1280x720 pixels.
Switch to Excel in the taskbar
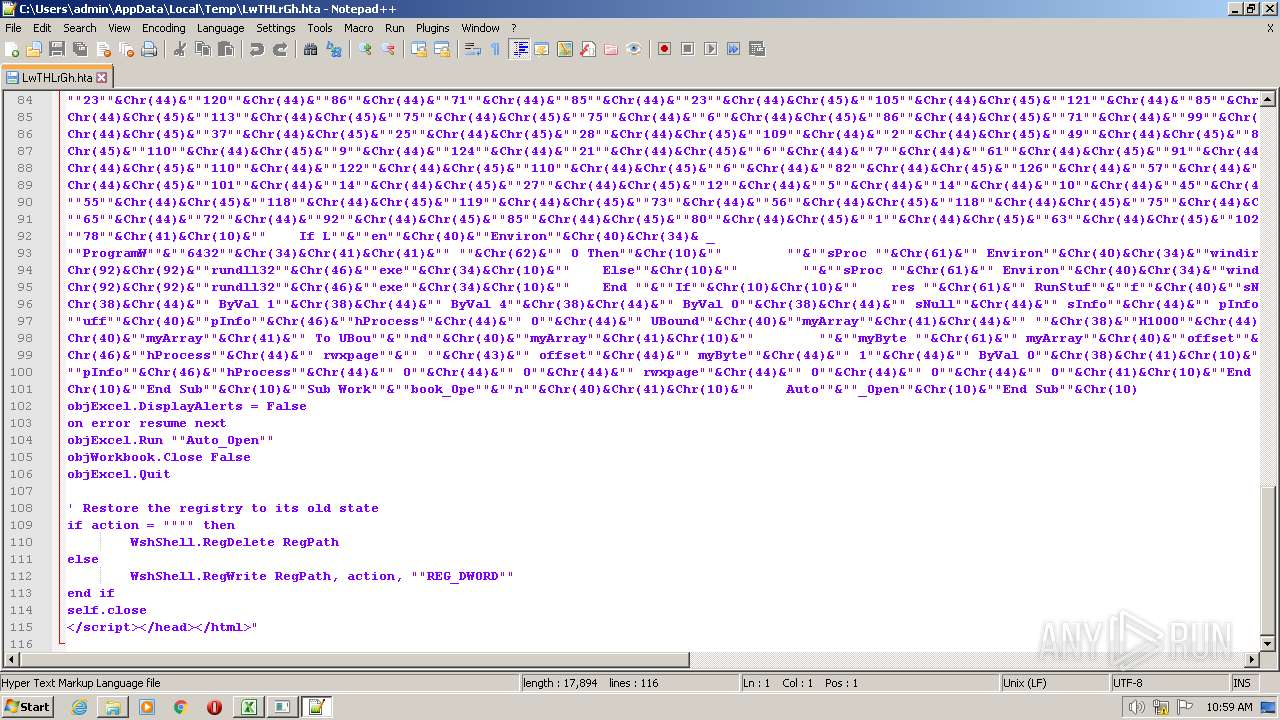point(248,707)
